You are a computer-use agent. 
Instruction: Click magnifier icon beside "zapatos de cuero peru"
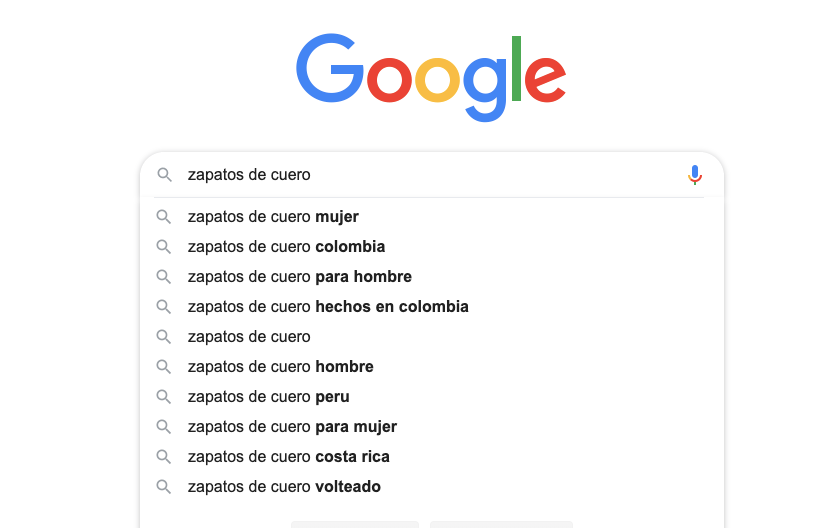click(162, 397)
